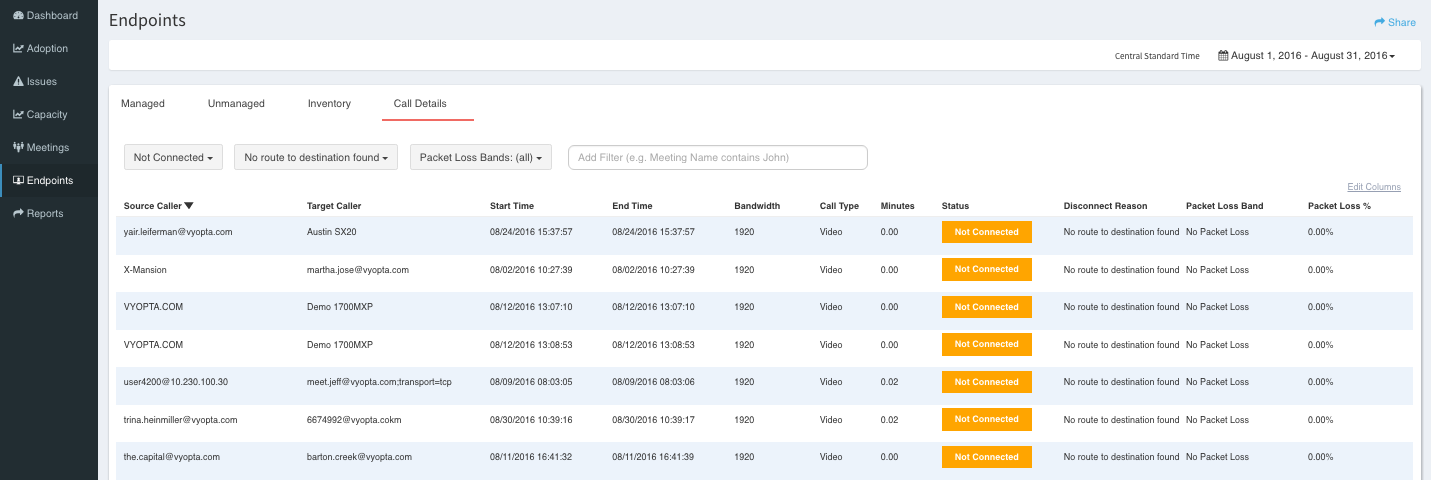Sort by Call Type column
This screenshot has width=1431, height=480.
point(839,206)
